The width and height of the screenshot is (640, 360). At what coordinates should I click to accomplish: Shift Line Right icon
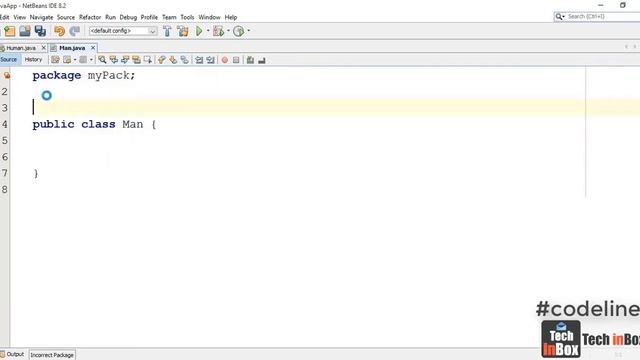(210, 60)
